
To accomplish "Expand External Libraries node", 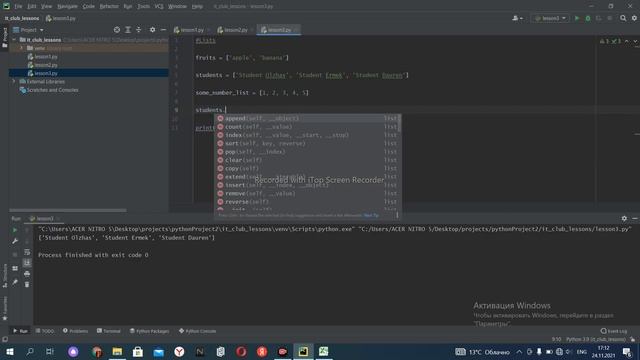I will pos(15,82).
